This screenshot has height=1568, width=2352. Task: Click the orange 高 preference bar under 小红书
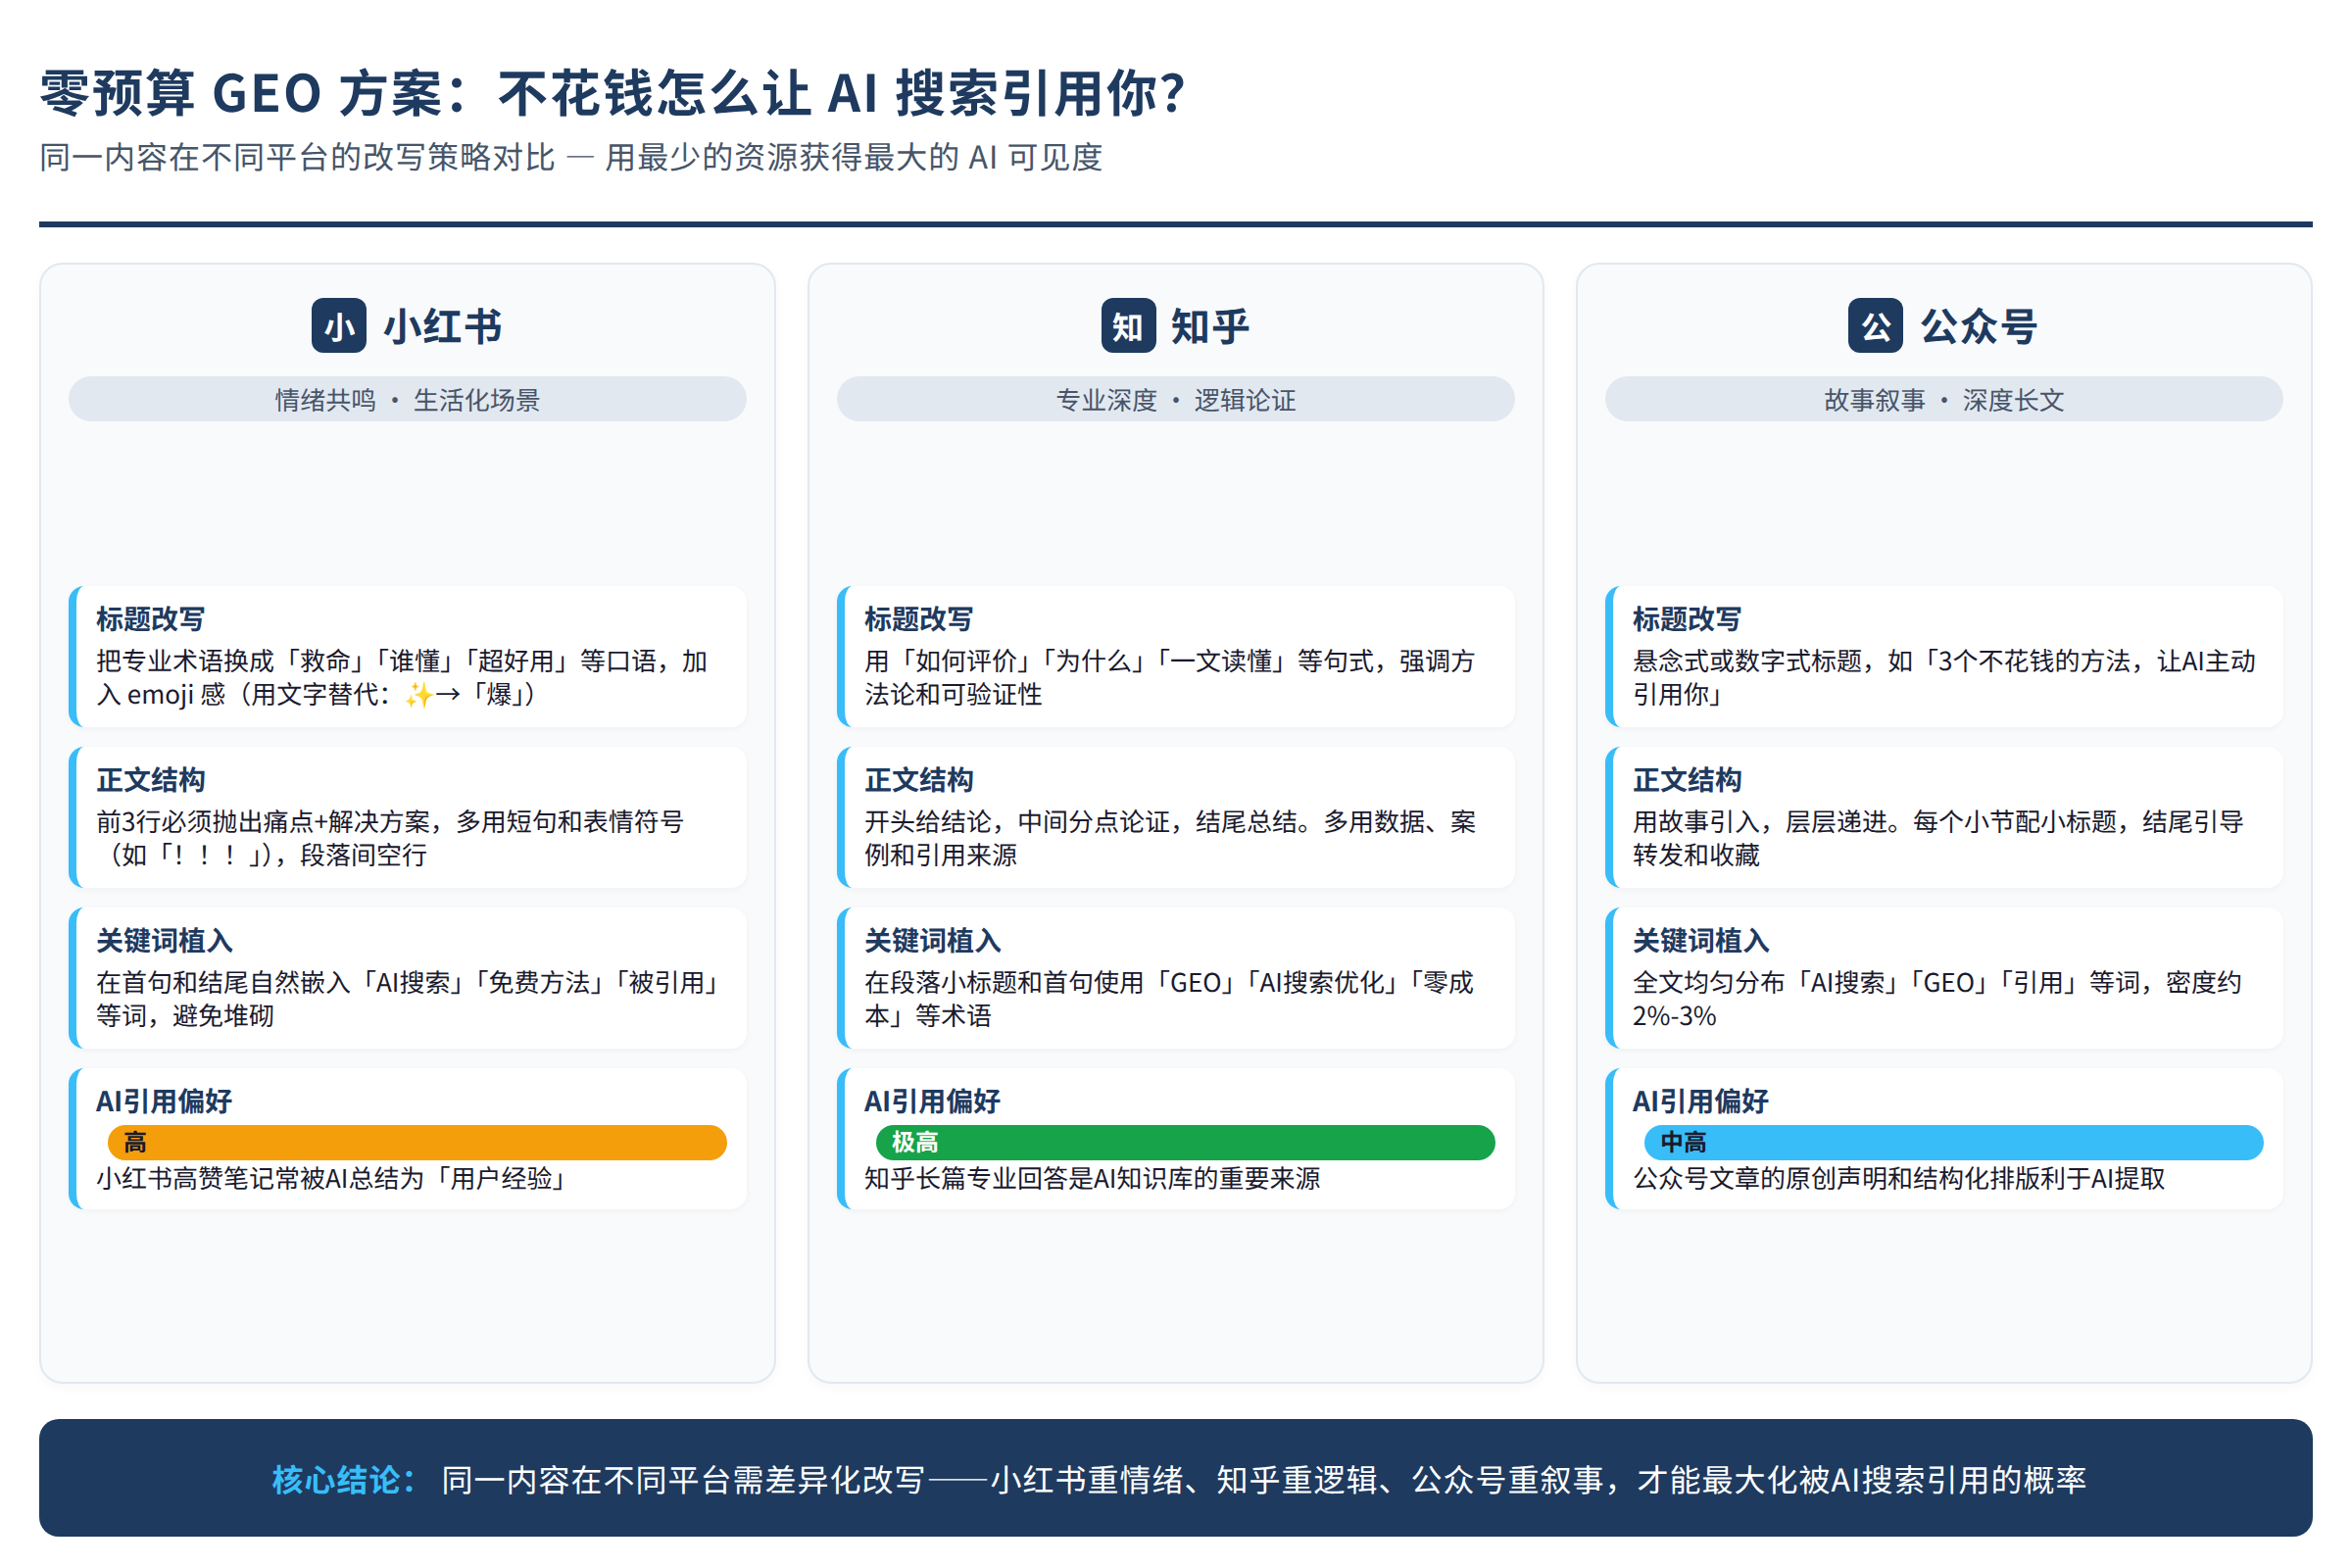click(417, 1142)
